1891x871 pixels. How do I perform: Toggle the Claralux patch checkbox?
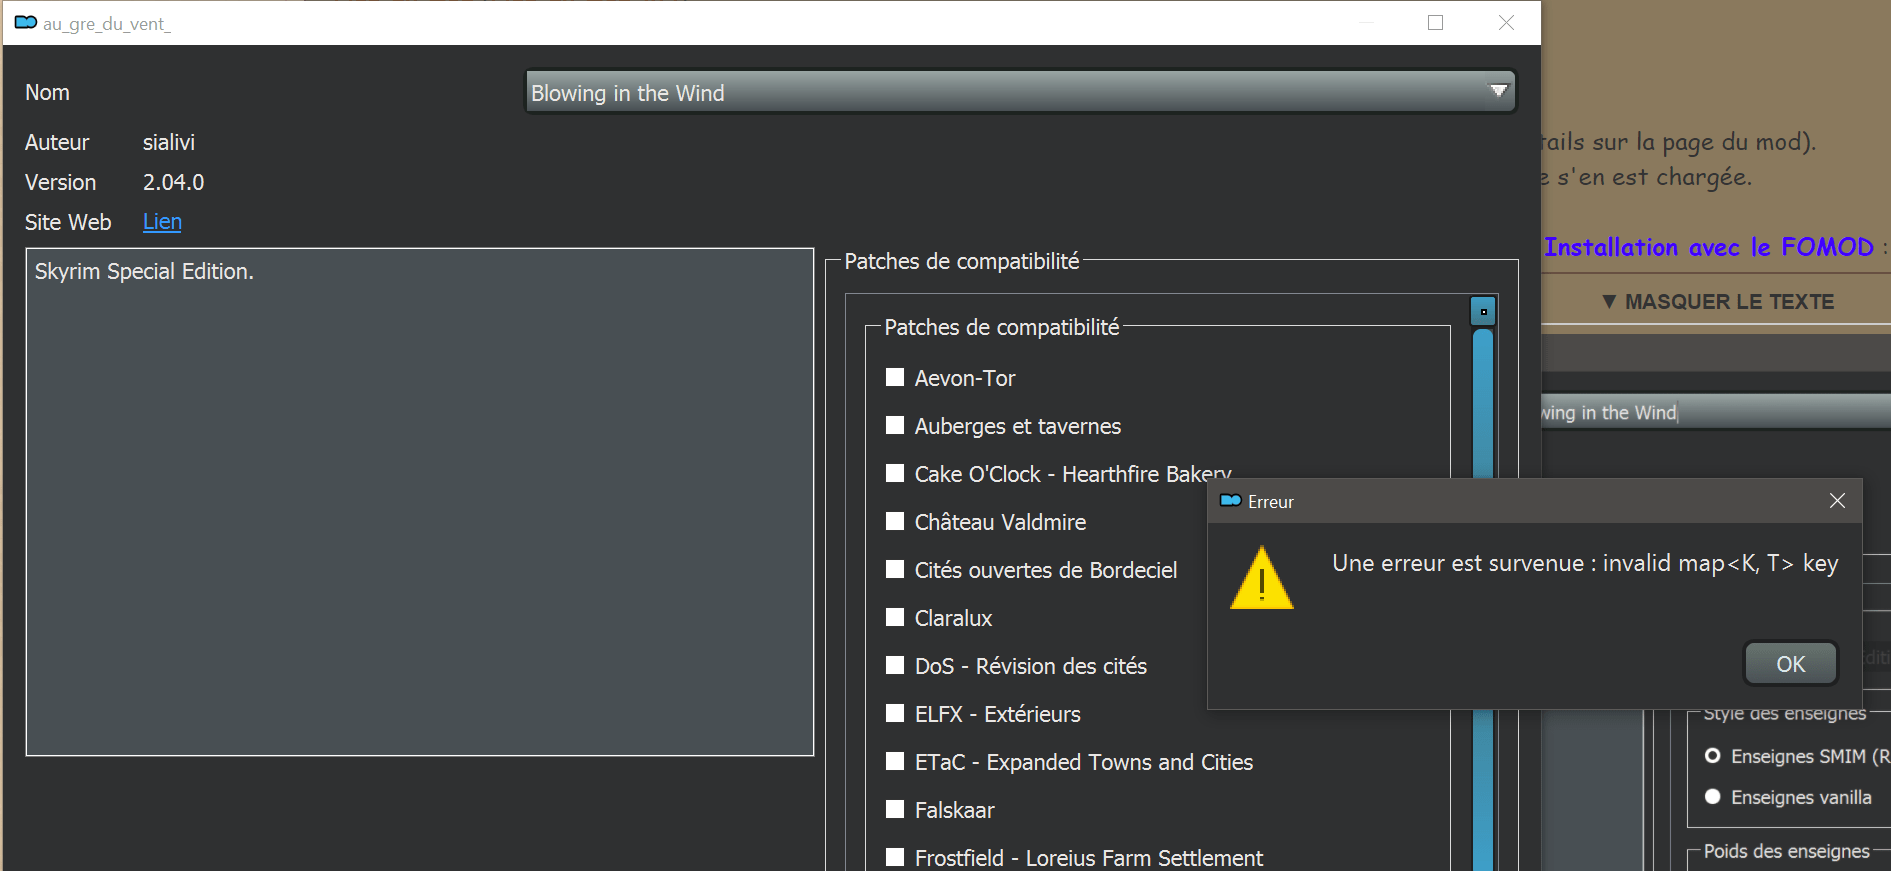(x=895, y=618)
